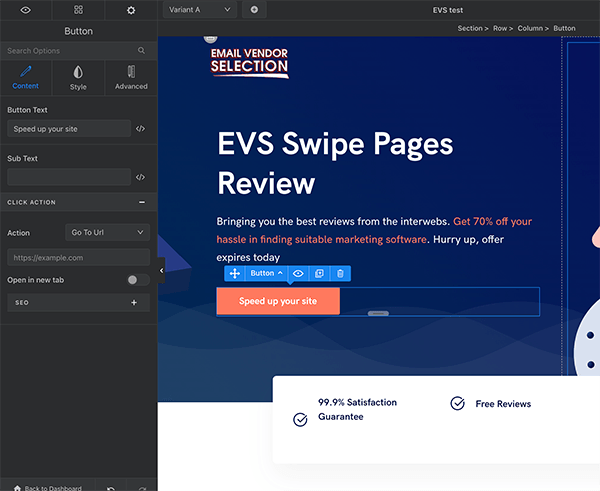Select Section in the breadcrumb
Viewport: 600px width, 491px height.
click(x=470, y=28)
